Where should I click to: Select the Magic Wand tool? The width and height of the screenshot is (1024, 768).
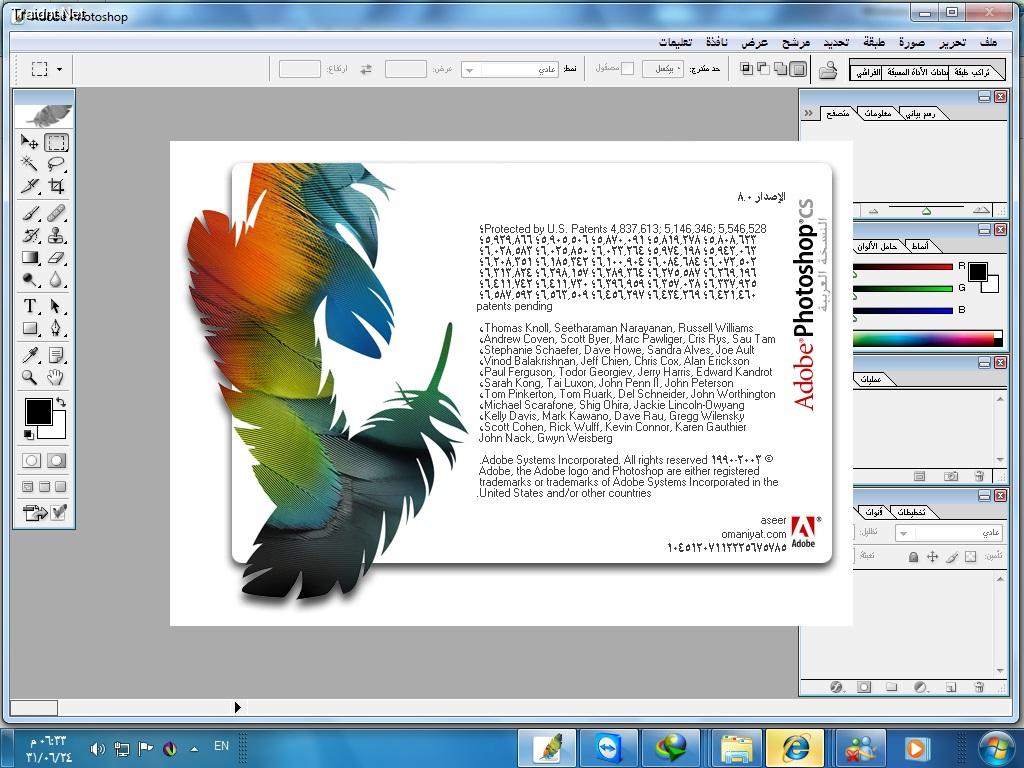(29, 163)
